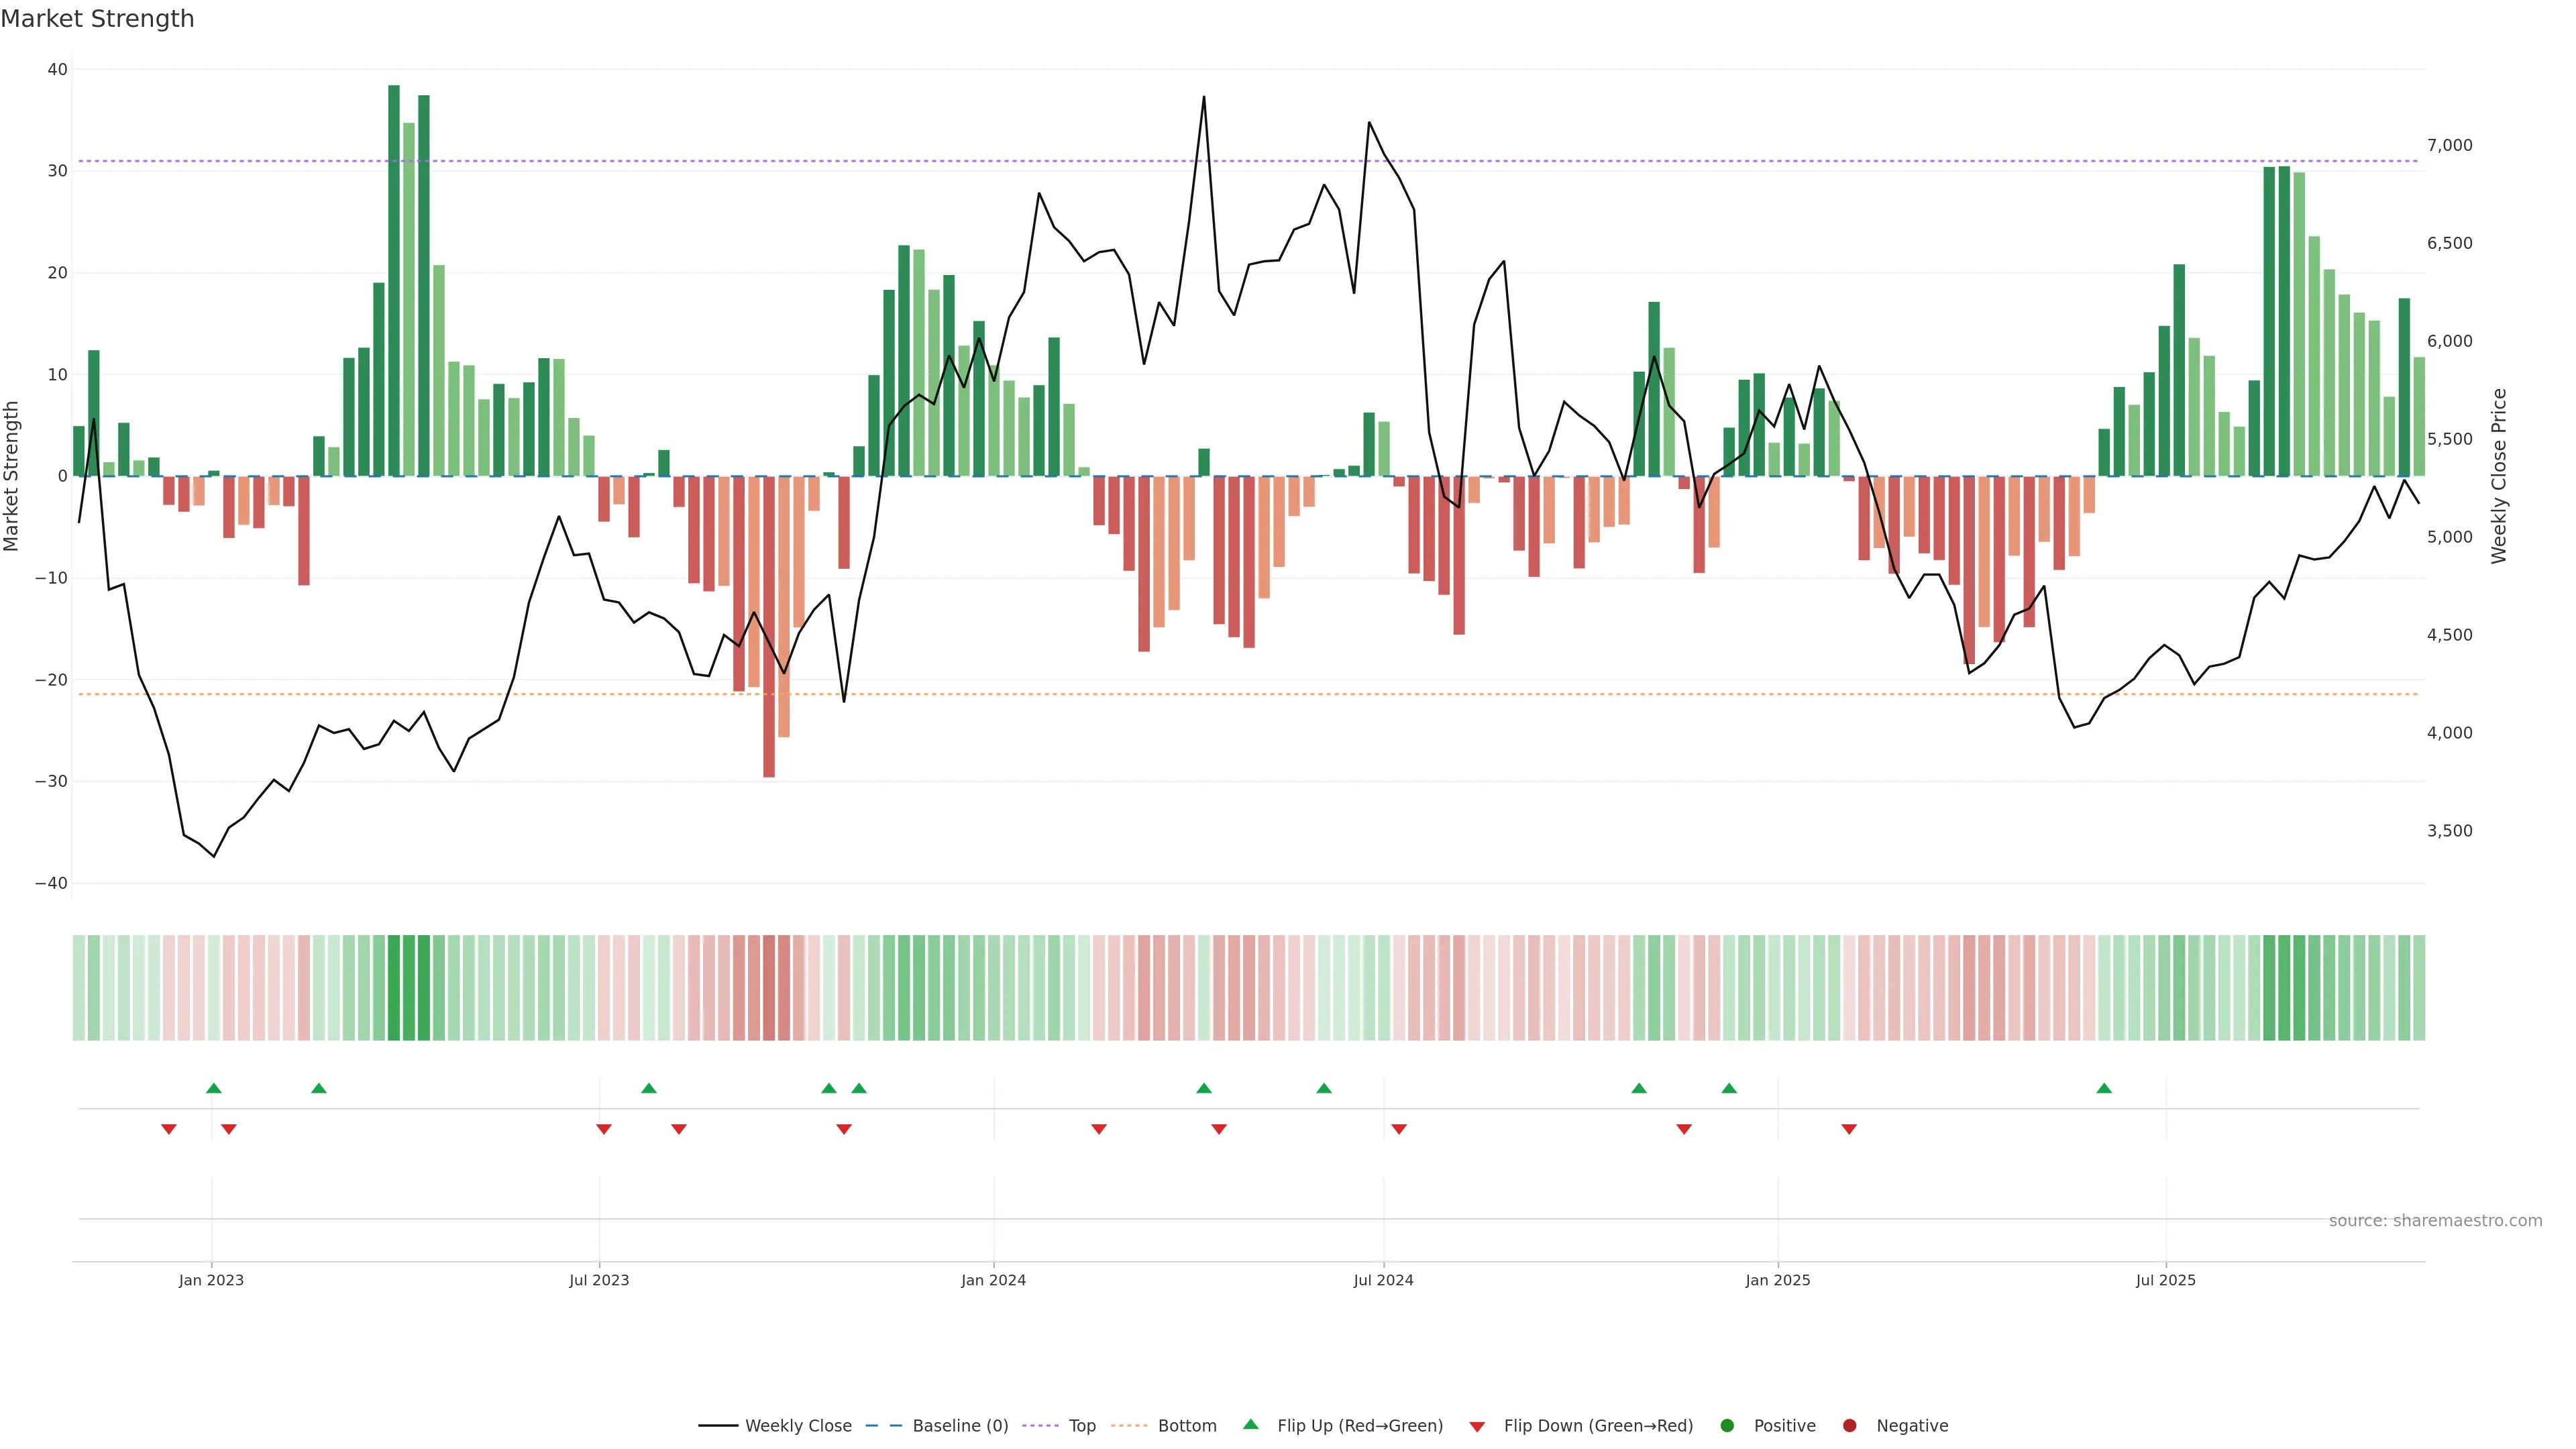Click the red Negative legend dot
This screenshot has height=1449, width=2576.
pyautogui.click(x=1849, y=1426)
